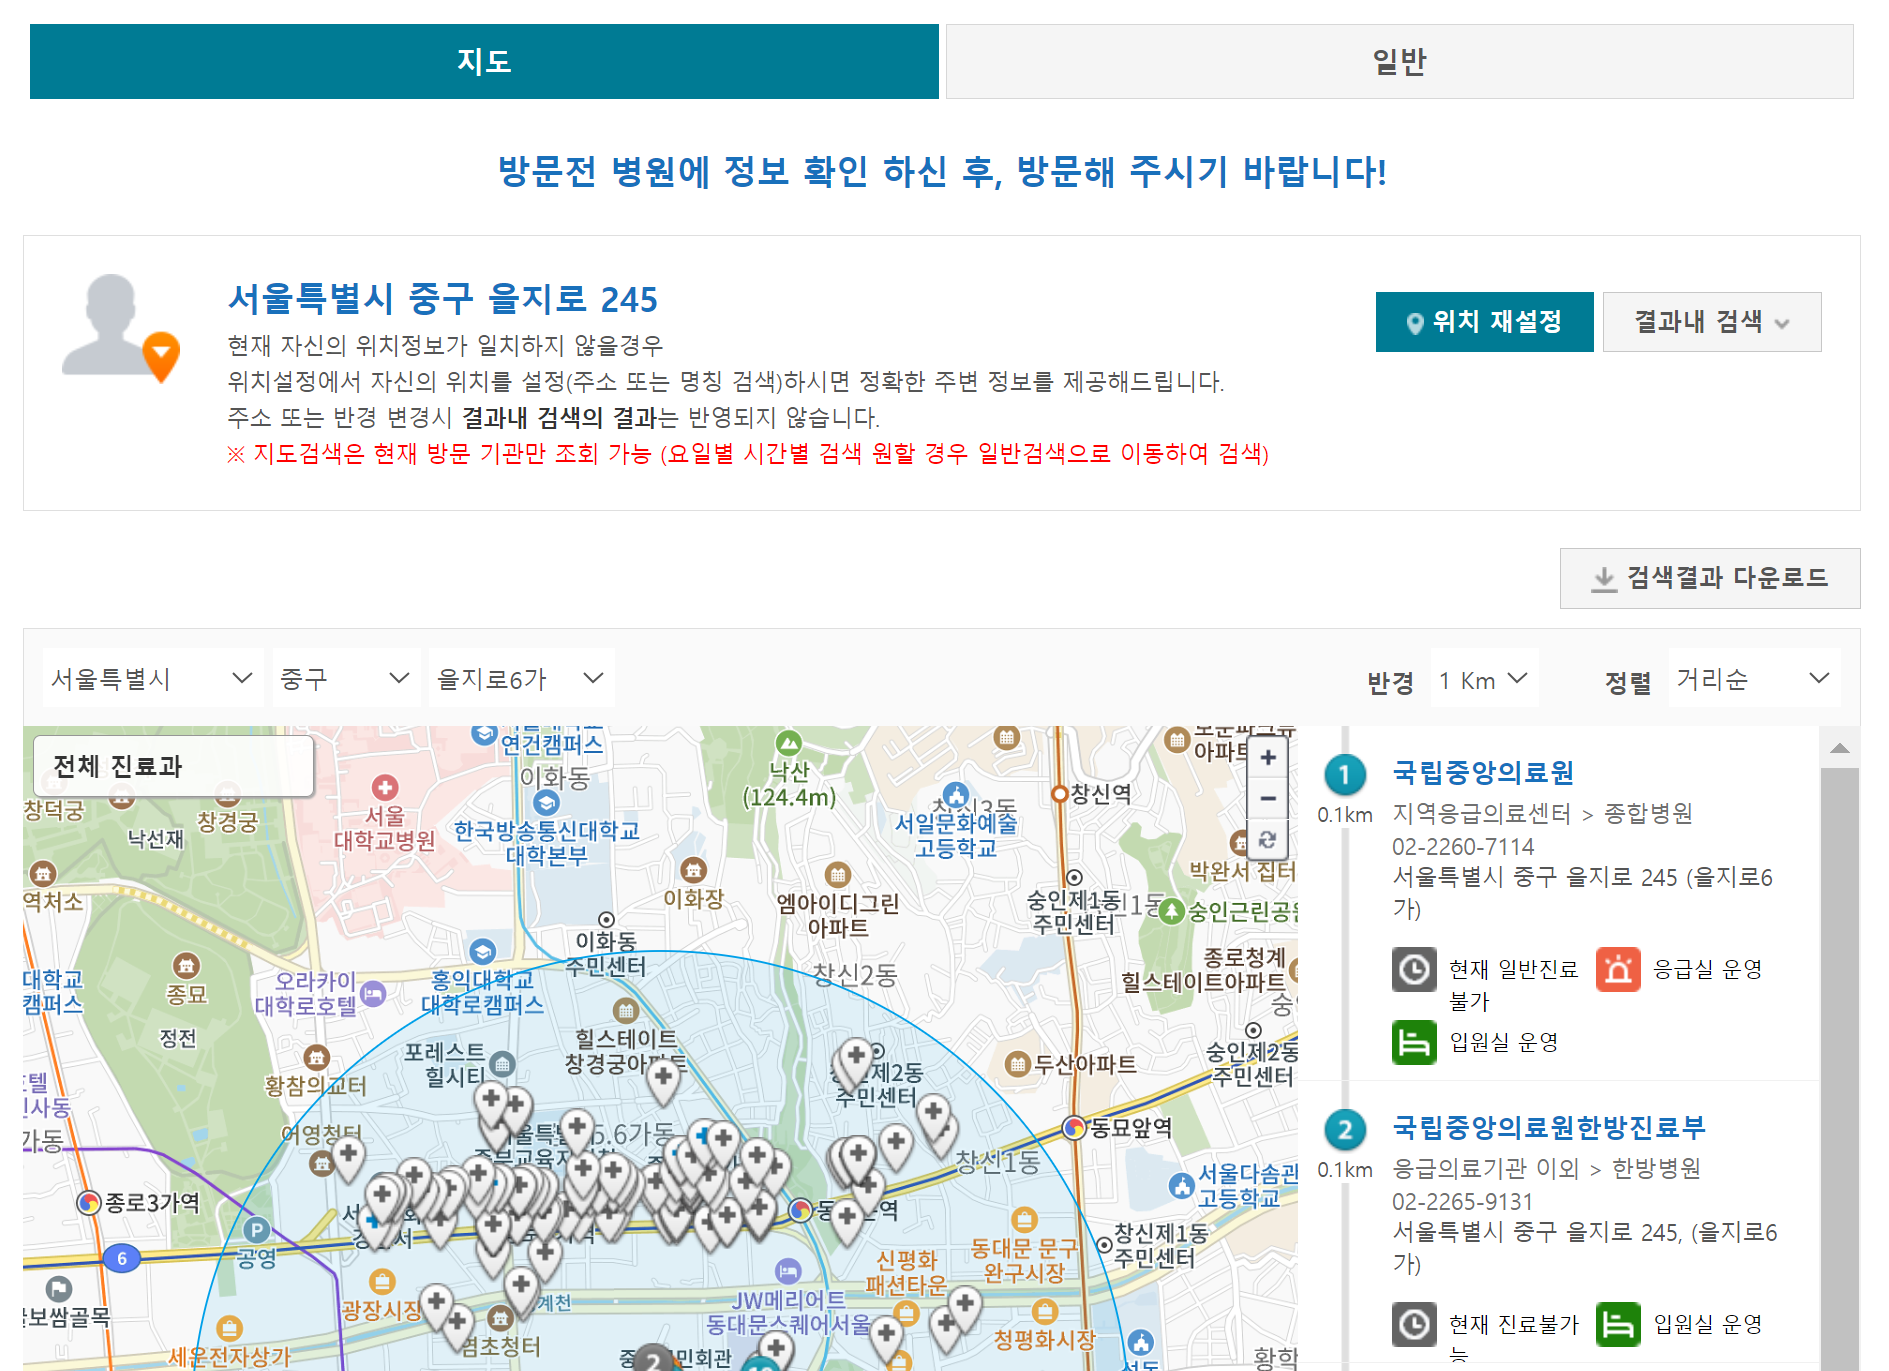Switch to the 지도 tab
1889x1371 pixels.
point(484,62)
